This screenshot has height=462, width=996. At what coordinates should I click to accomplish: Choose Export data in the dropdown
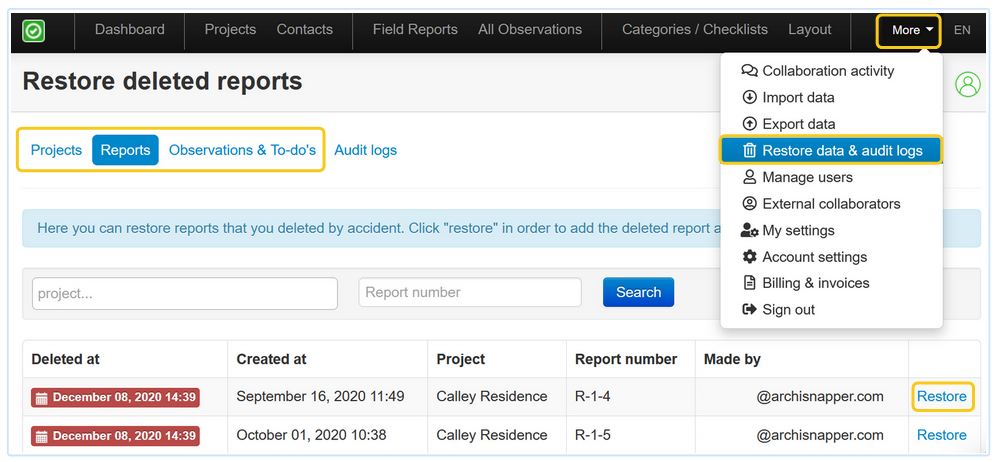798,124
